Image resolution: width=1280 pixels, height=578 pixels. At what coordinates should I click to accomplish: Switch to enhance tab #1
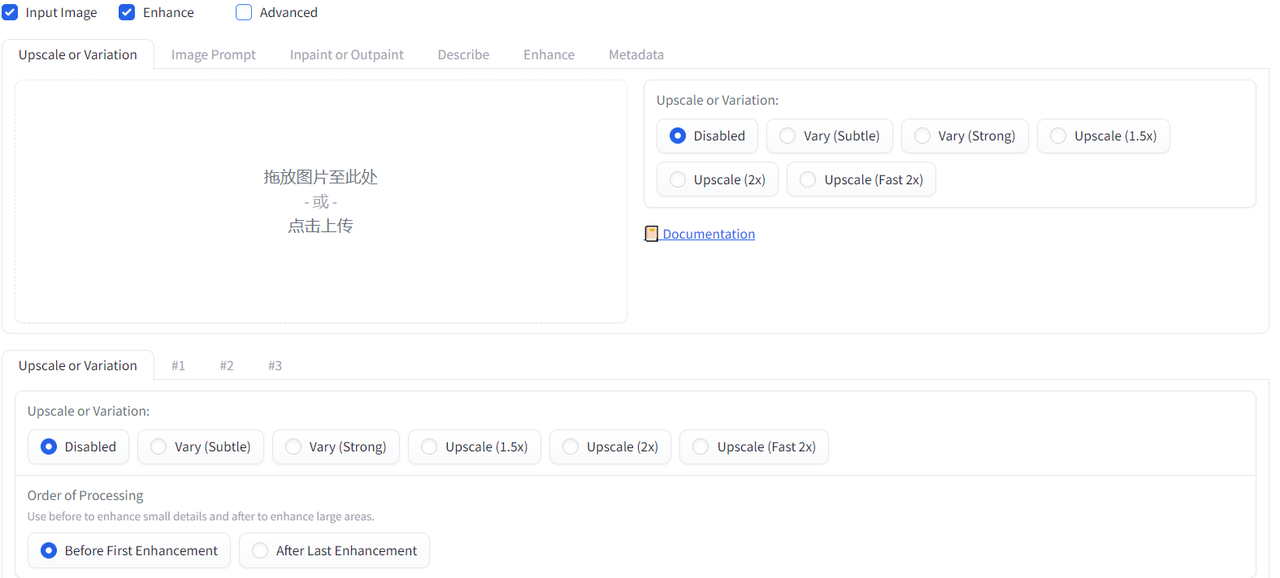178,366
